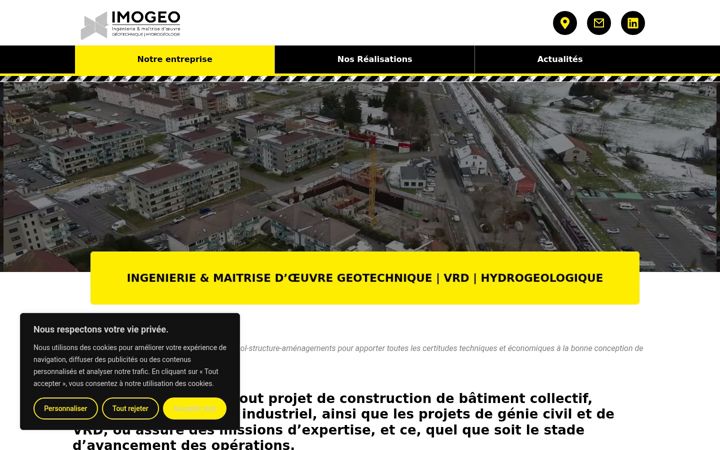This screenshot has width=720, height=450.
Task: Open the Notre entreprise menu
Action: click(x=175, y=59)
